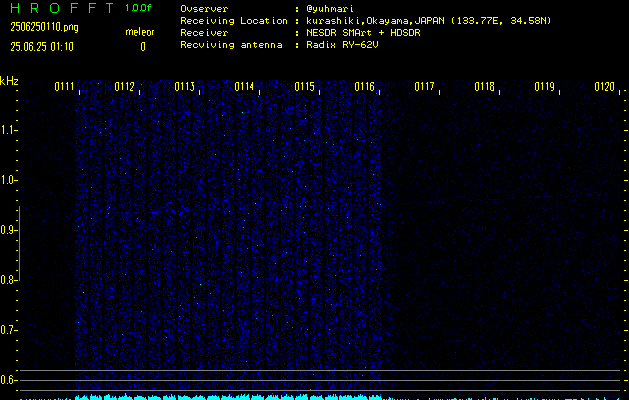Click the Ovserver label
Viewport: 629px width, 400px height.
point(204,9)
